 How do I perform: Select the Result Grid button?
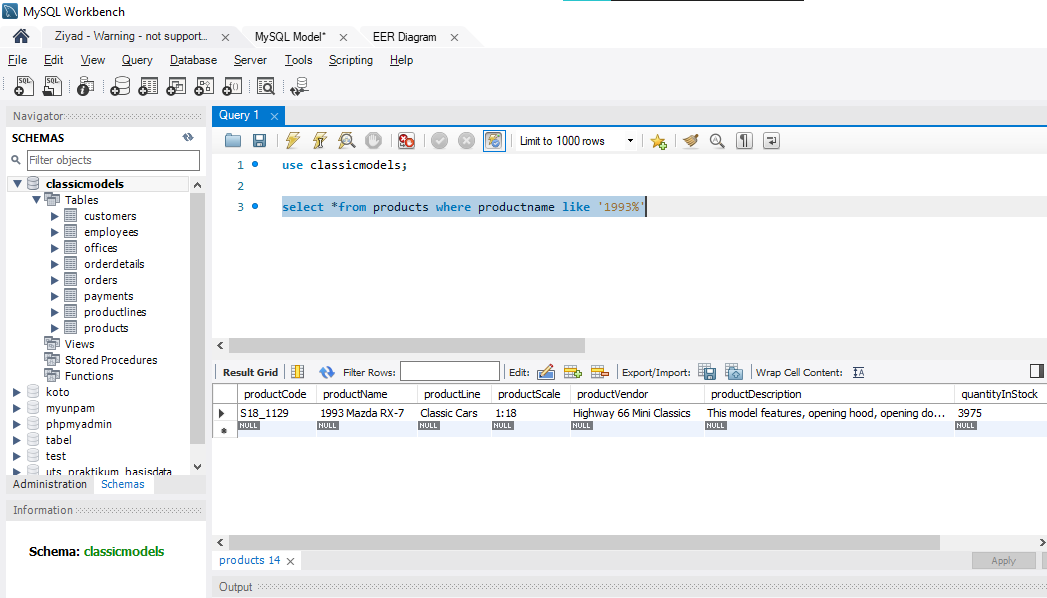250,372
